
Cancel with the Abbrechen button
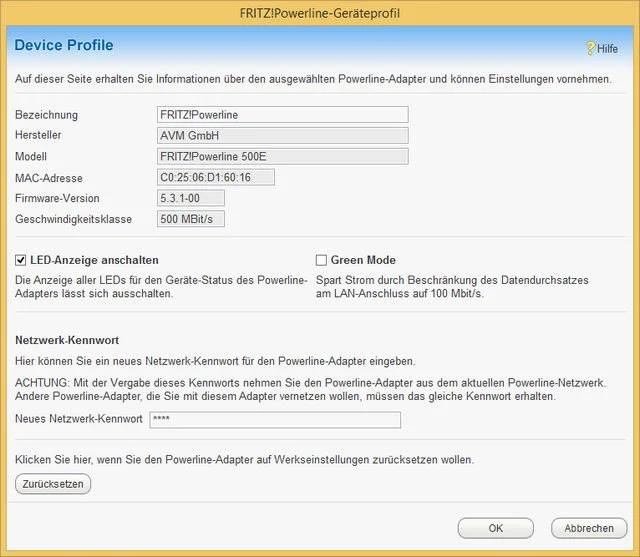click(x=589, y=528)
